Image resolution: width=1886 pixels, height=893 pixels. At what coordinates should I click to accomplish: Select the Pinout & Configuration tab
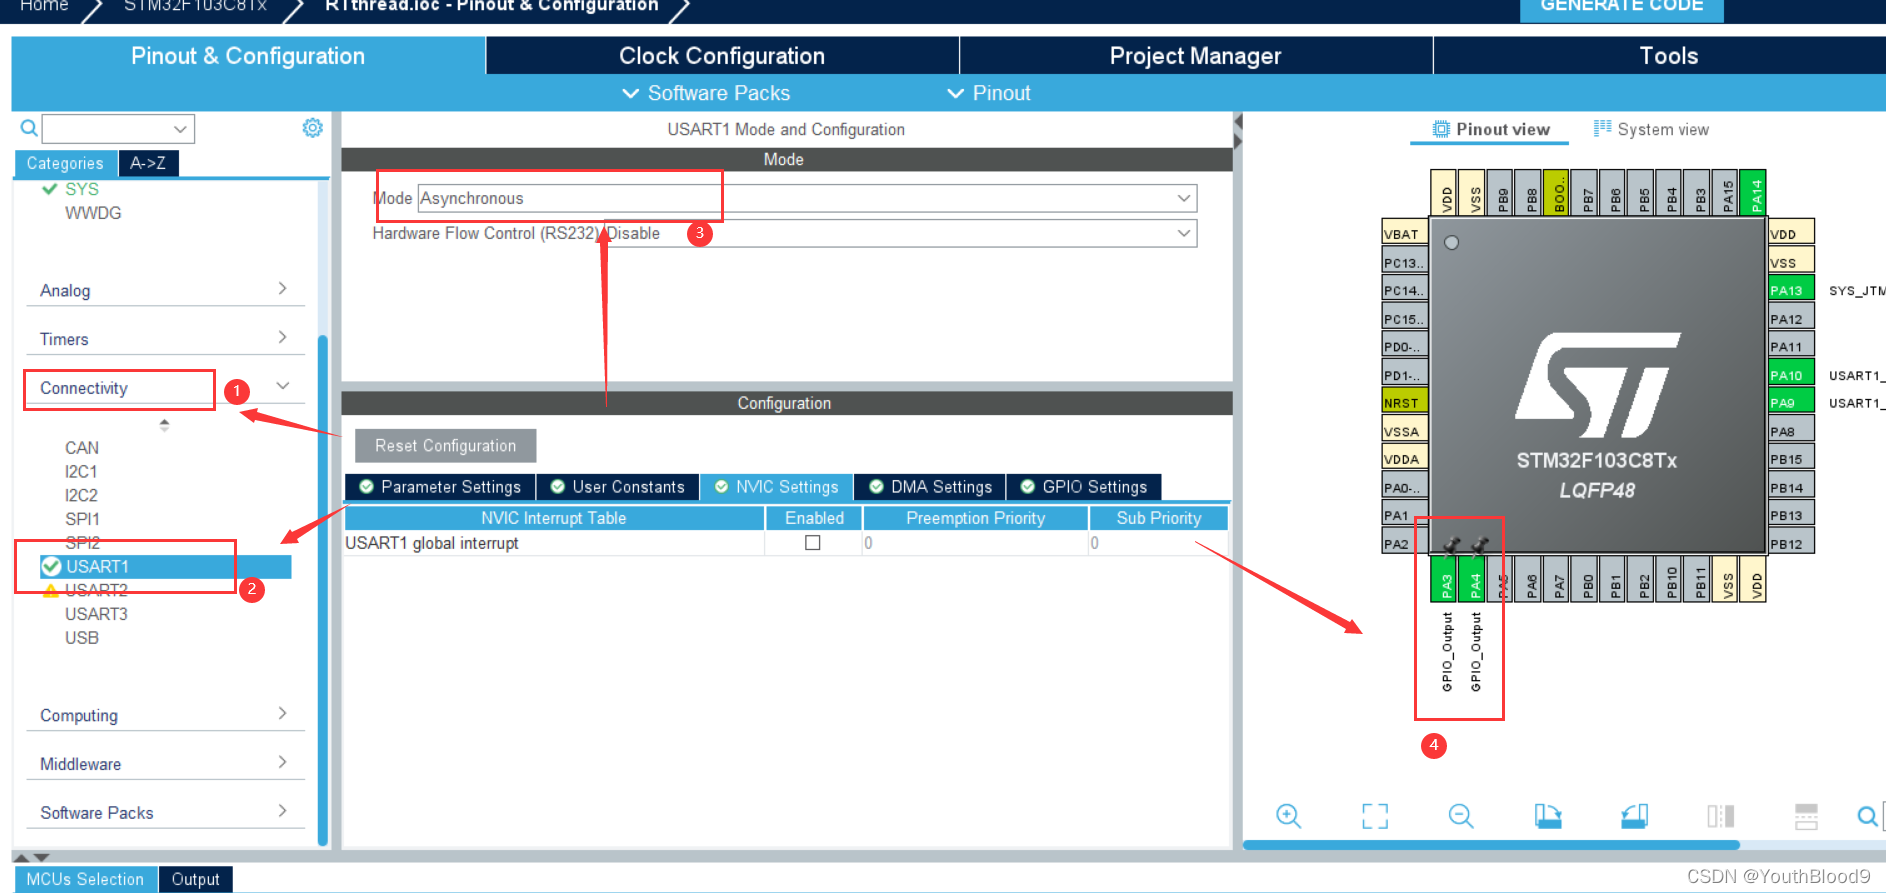248,56
